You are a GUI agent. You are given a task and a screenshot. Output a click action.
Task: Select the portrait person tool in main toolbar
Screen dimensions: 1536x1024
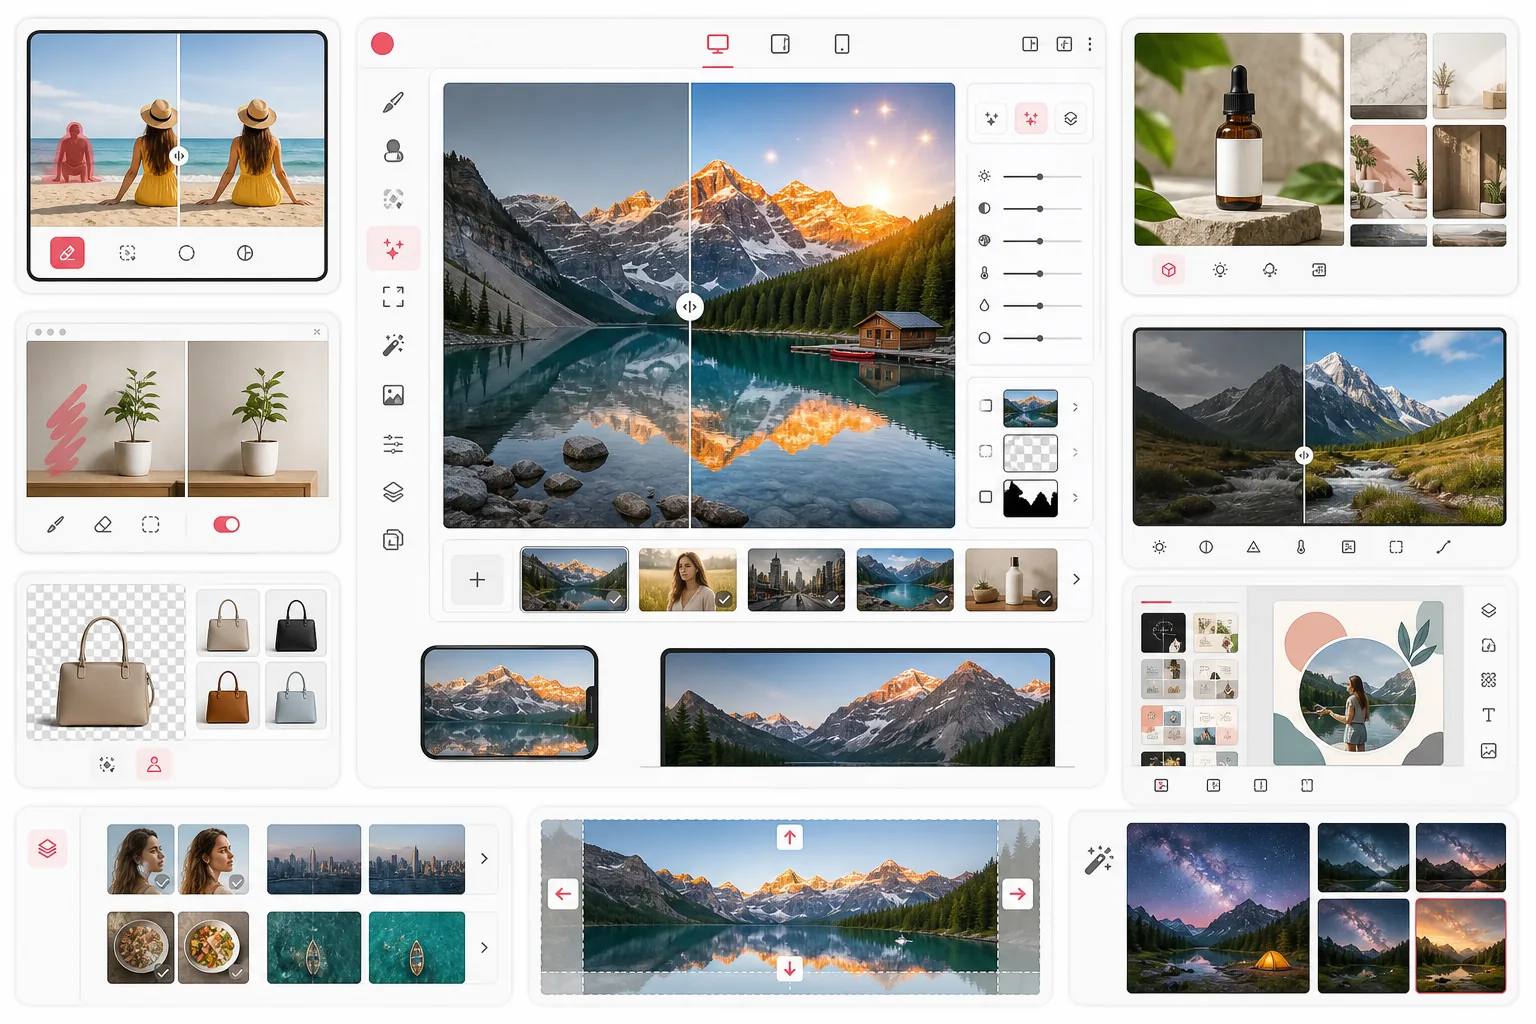tap(393, 151)
